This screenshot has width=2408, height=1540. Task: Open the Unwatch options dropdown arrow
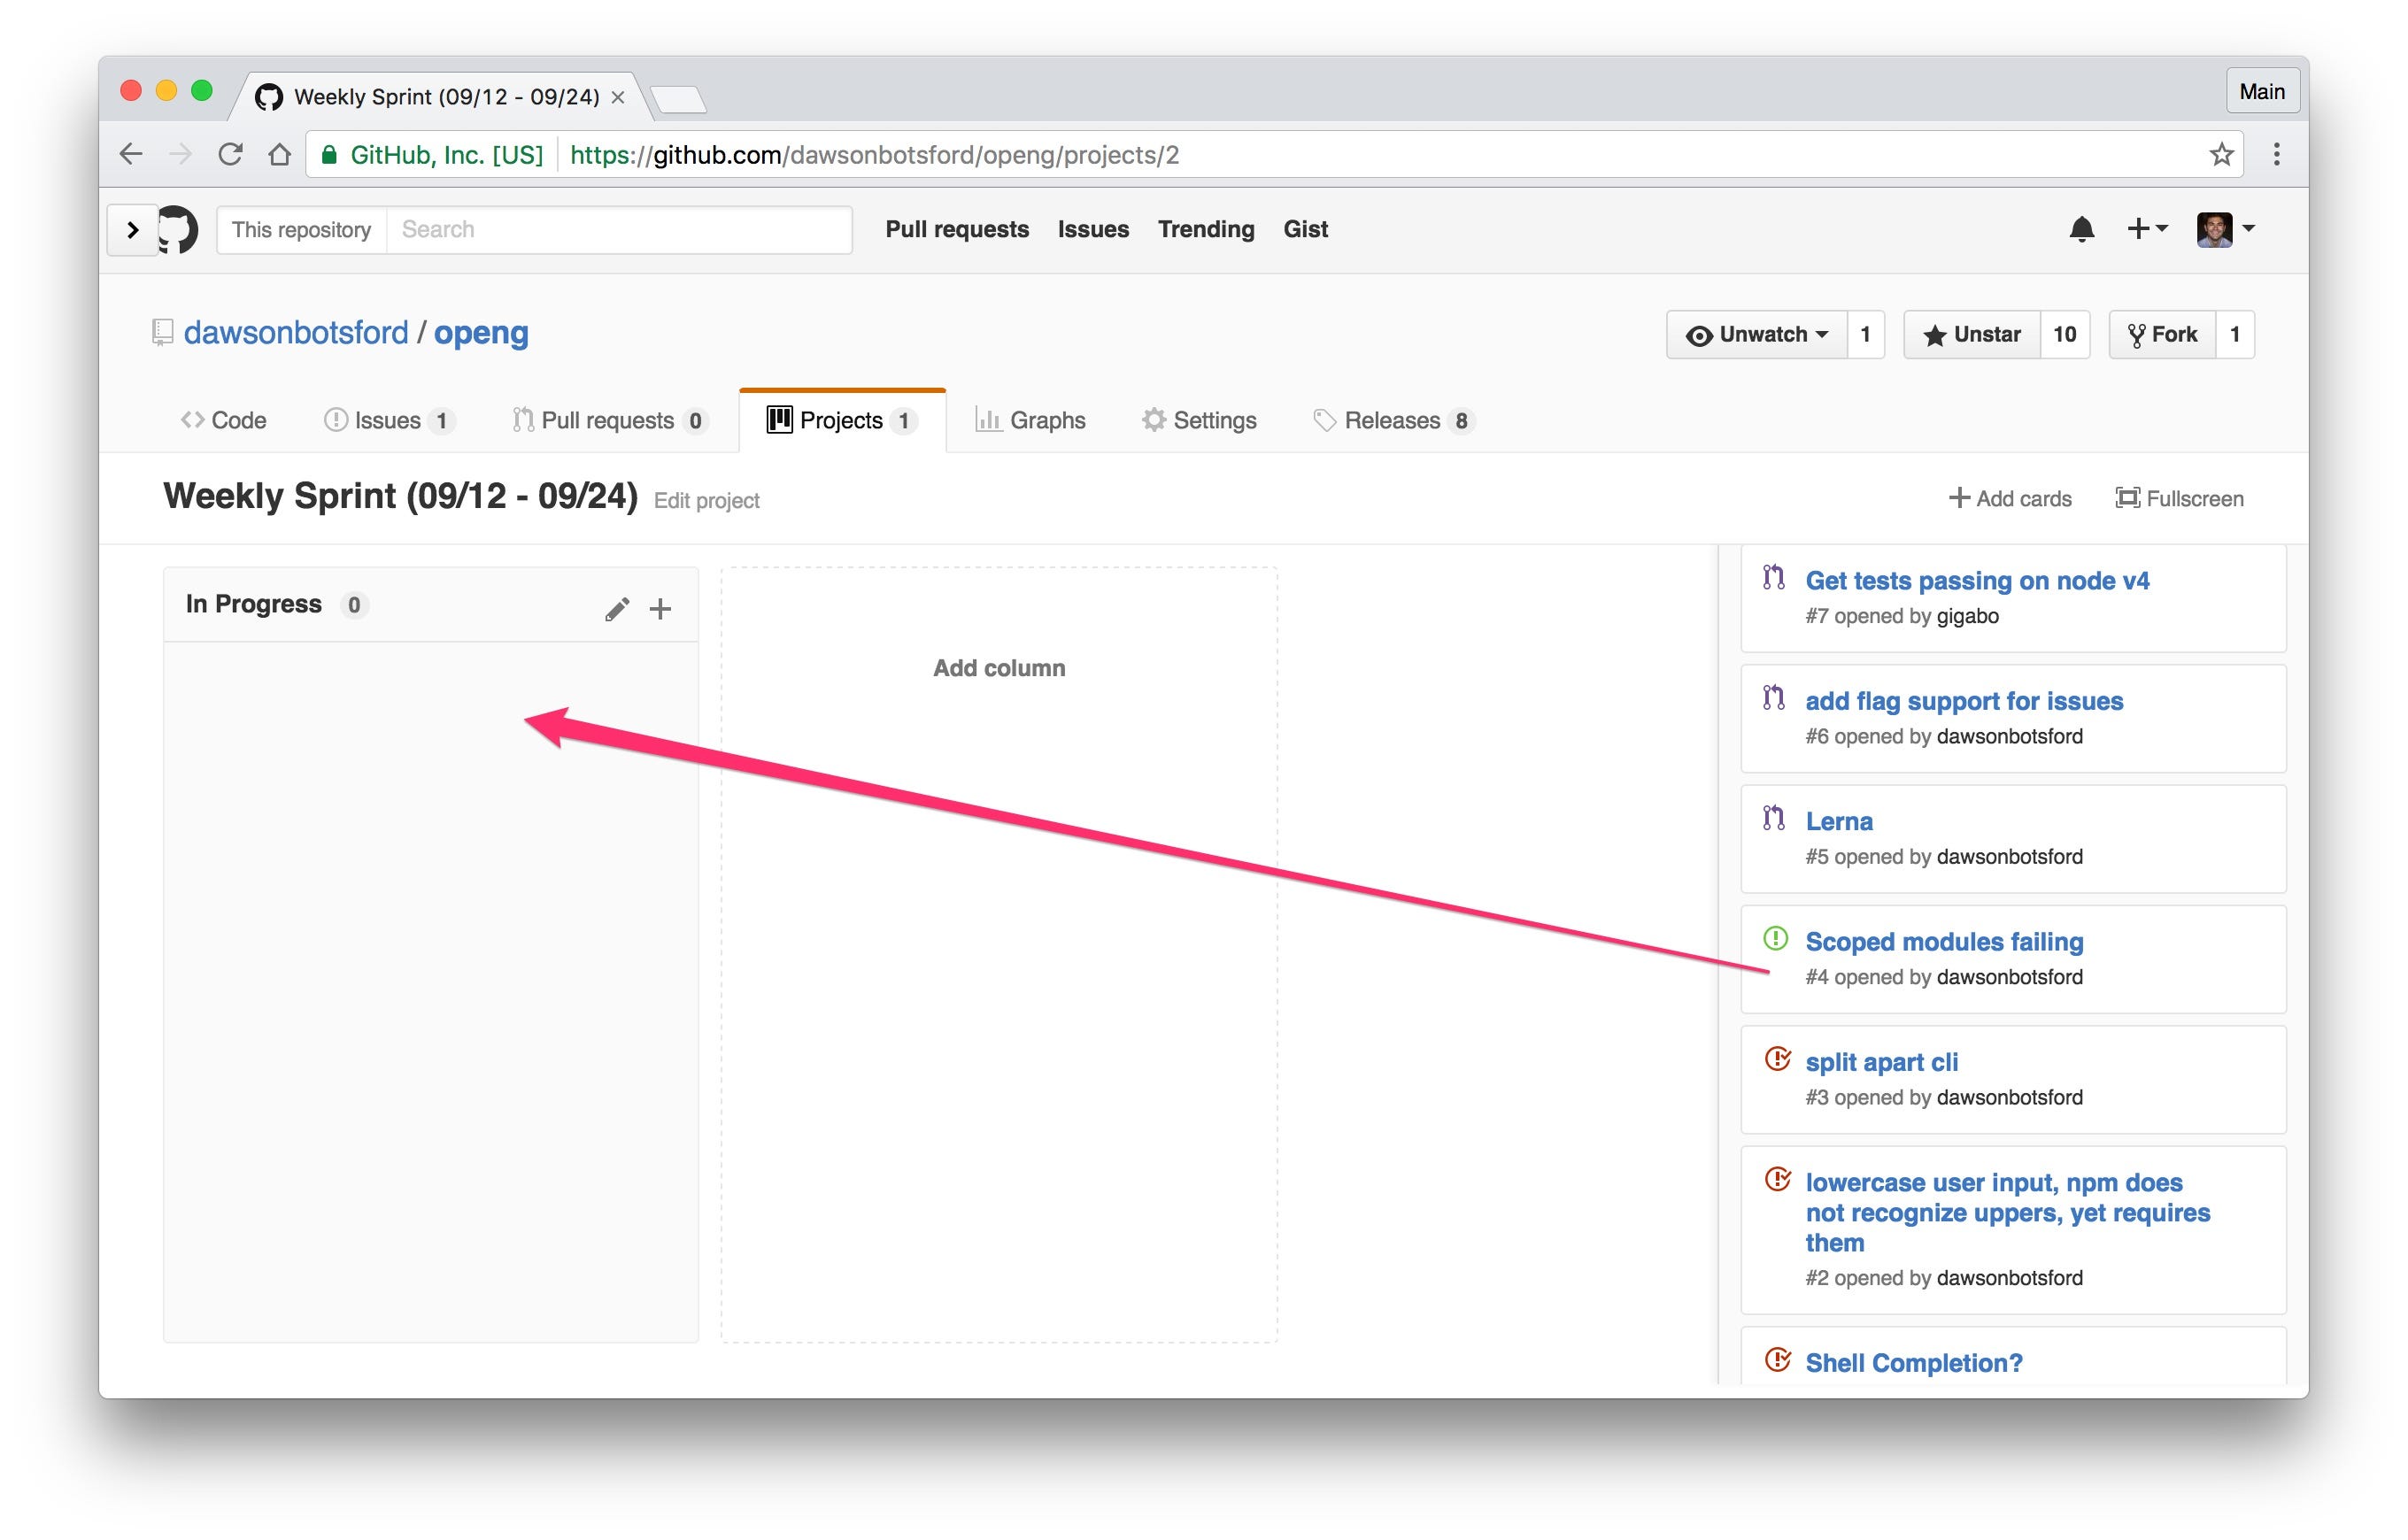[x=1825, y=334]
